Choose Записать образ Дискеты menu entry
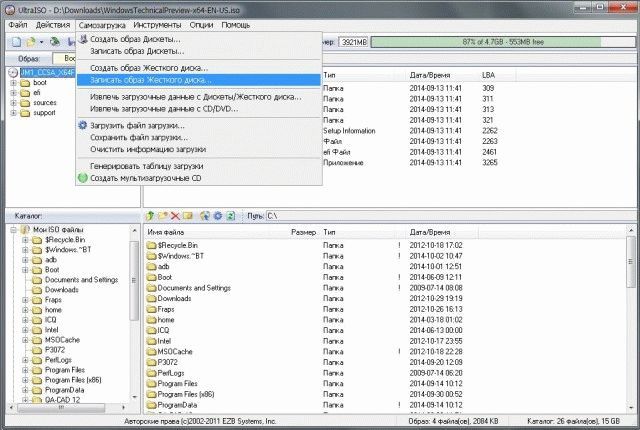Image resolution: width=640 pixels, height=430 pixels. [x=199, y=51]
